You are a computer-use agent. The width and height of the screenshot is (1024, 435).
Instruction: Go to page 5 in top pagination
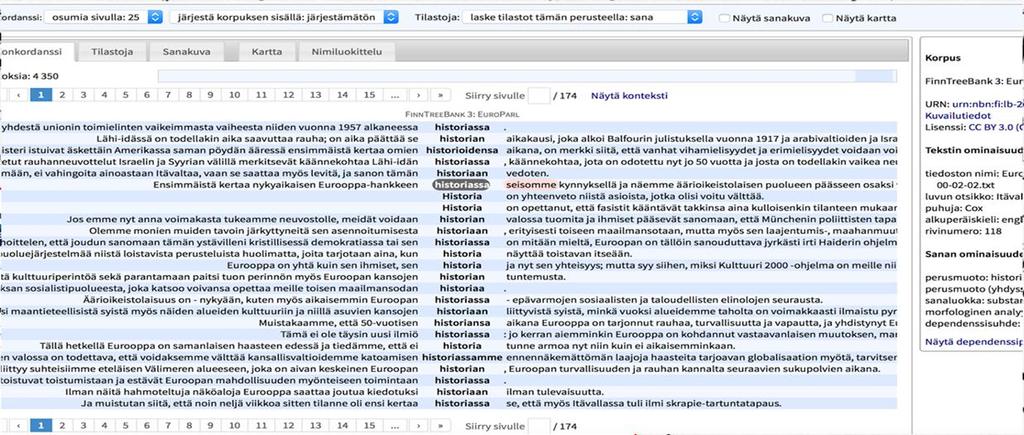[125, 95]
